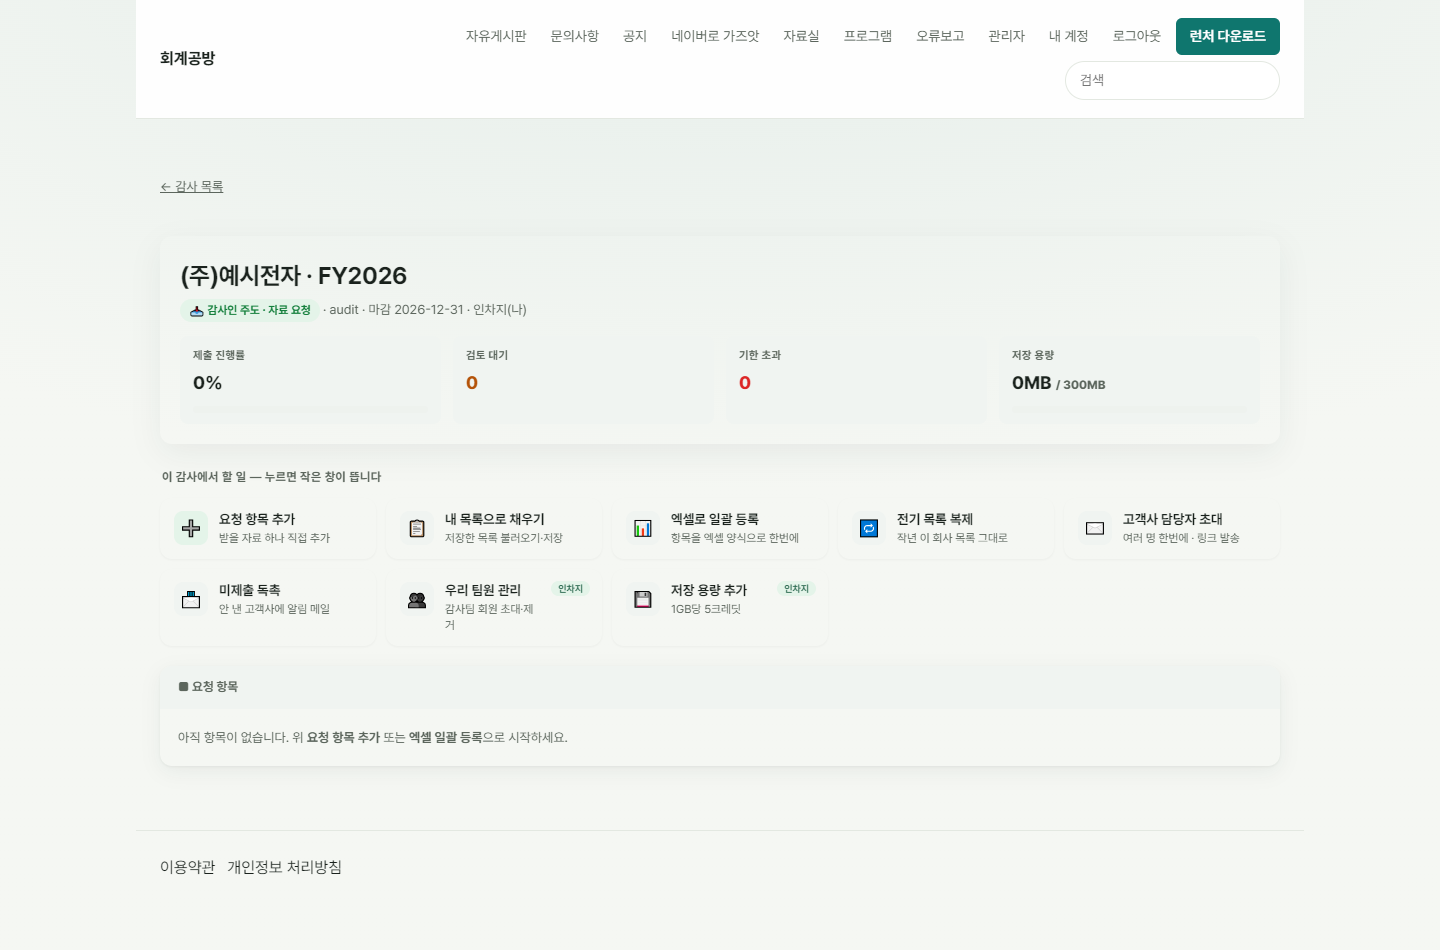The image size is (1440, 950).
Task: Go back via ← 감사 목록 link
Action: tap(192, 187)
